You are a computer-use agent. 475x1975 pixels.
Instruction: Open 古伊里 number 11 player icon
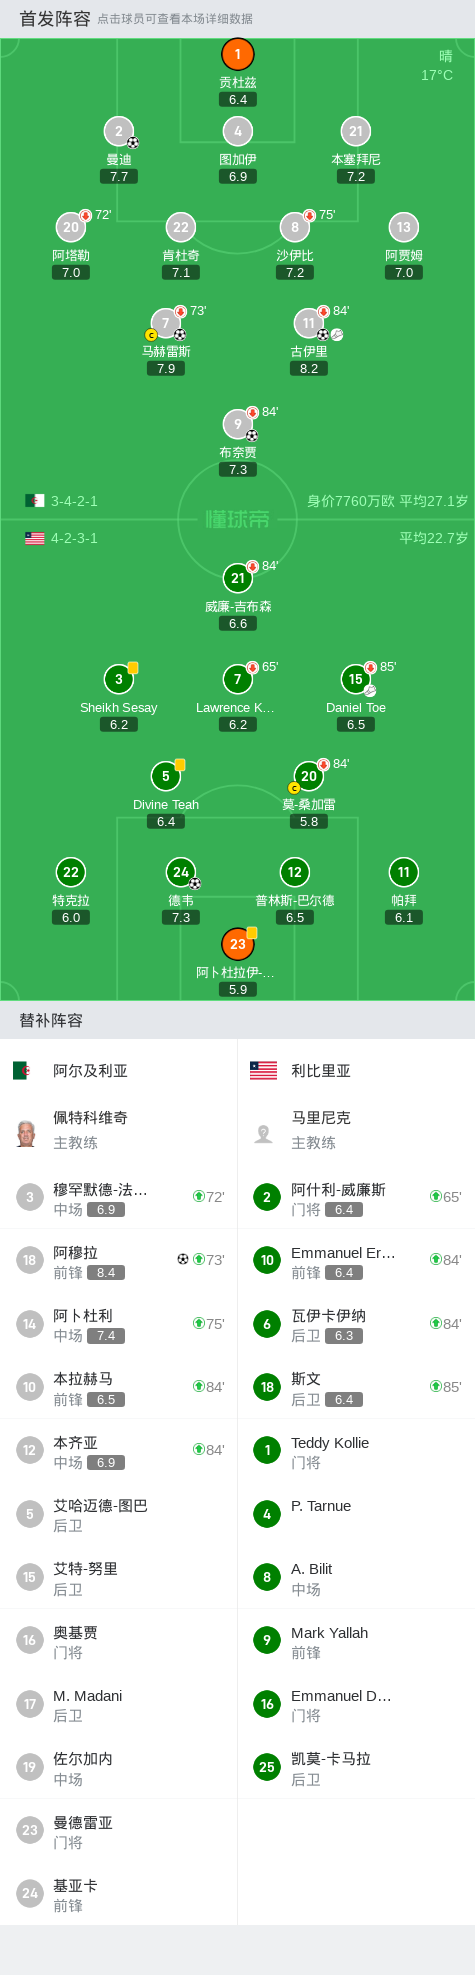click(x=309, y=323)
